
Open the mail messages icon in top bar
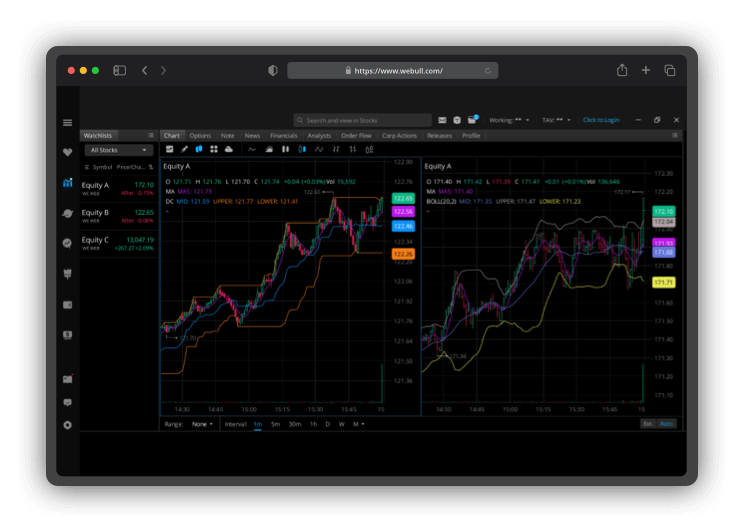442,120
